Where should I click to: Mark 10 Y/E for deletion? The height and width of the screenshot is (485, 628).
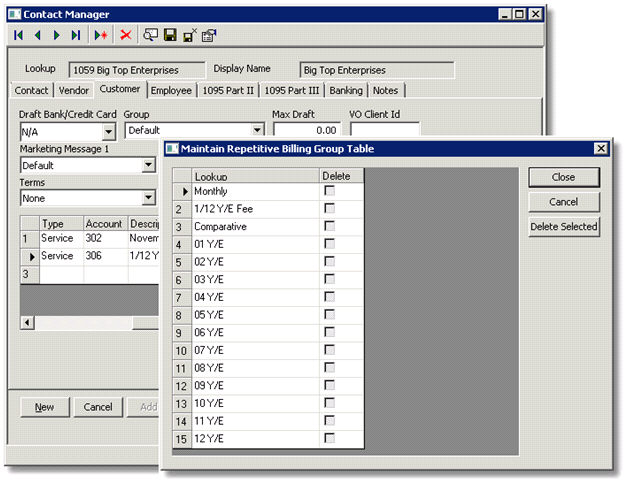click(329, 403)
